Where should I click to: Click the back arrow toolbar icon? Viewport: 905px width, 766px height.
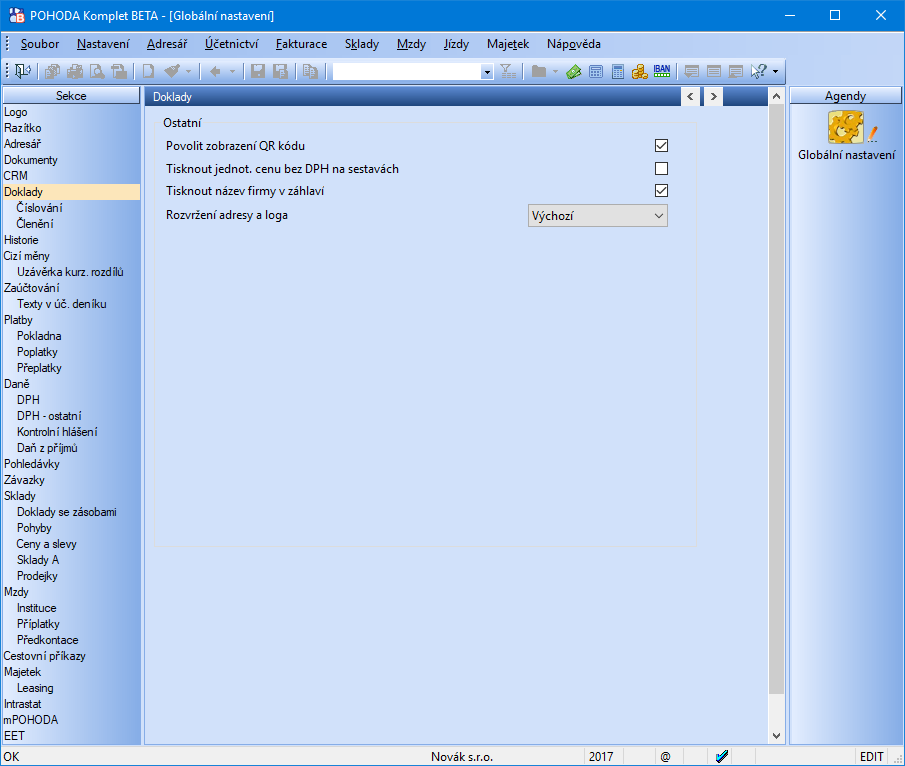(x=215, y=71)
